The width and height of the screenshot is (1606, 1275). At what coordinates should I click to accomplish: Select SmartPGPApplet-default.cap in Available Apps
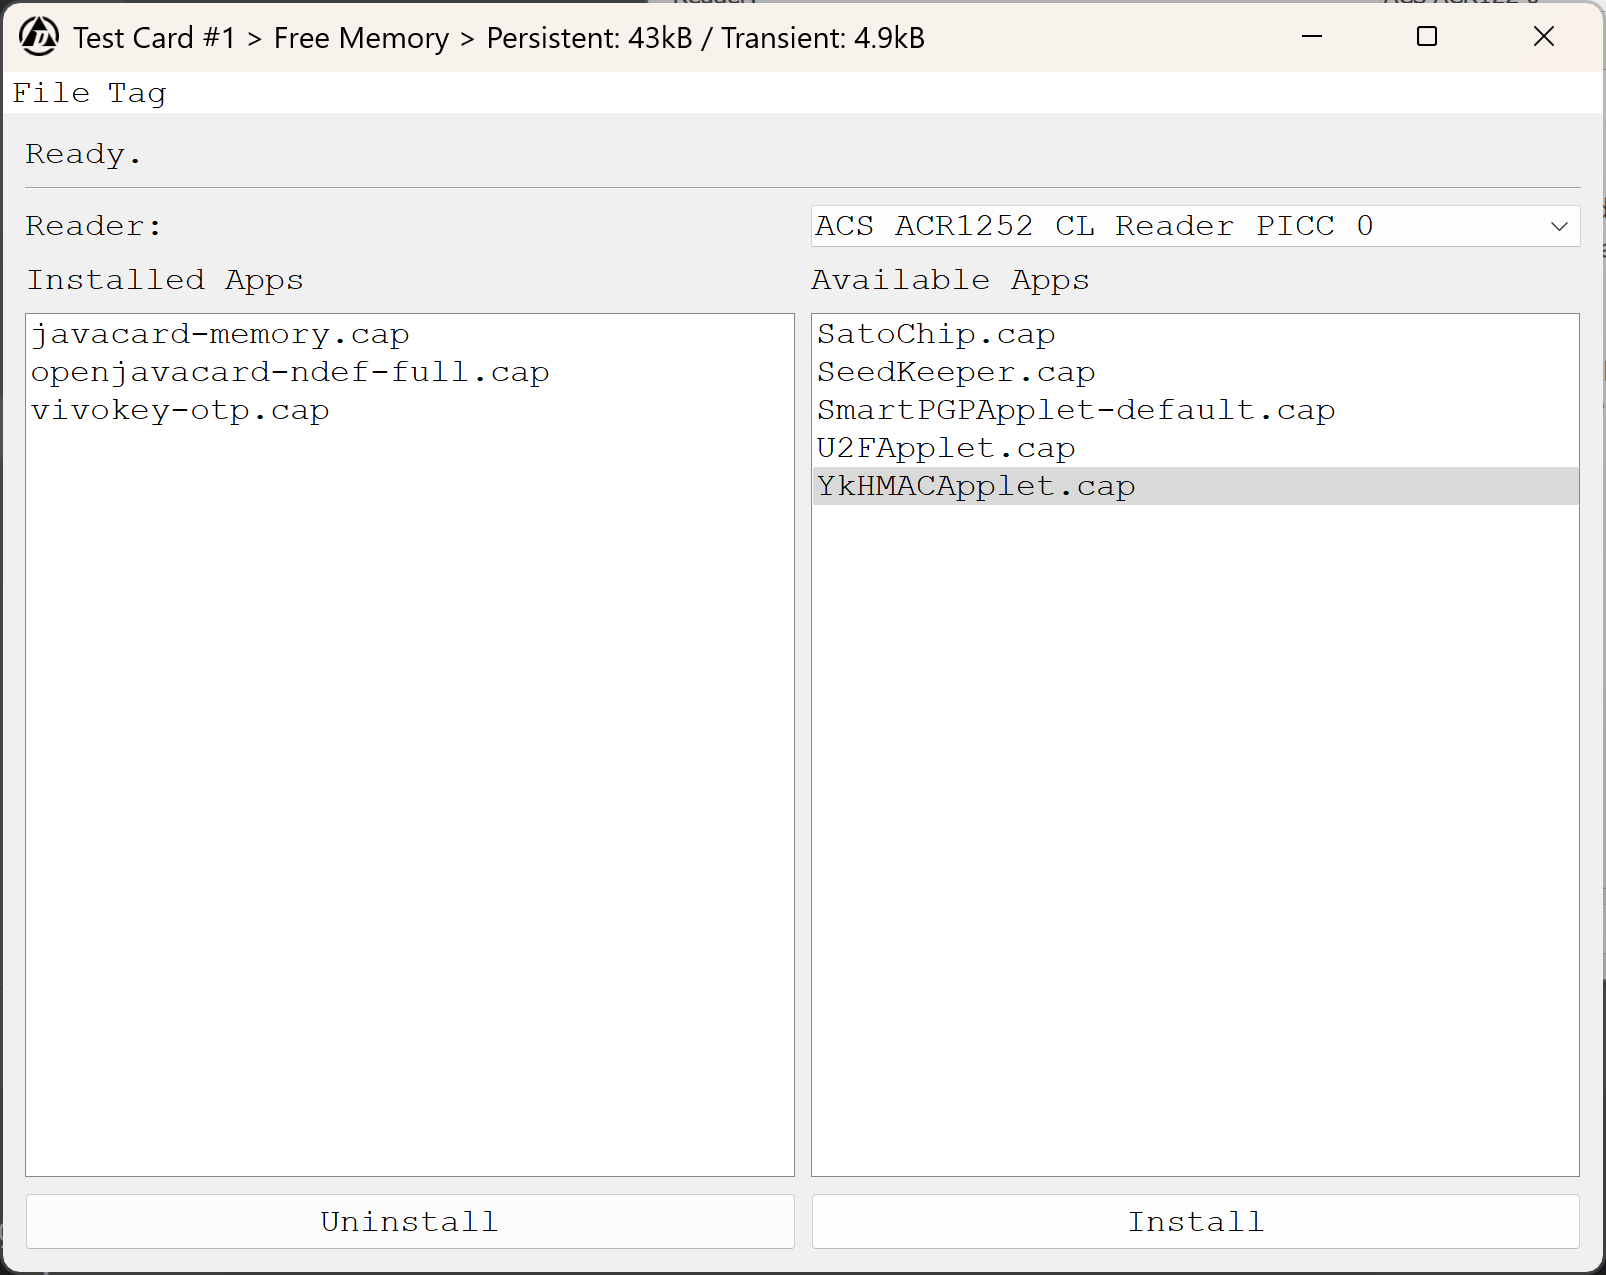pyautogui.click(x=1195, y=410)
